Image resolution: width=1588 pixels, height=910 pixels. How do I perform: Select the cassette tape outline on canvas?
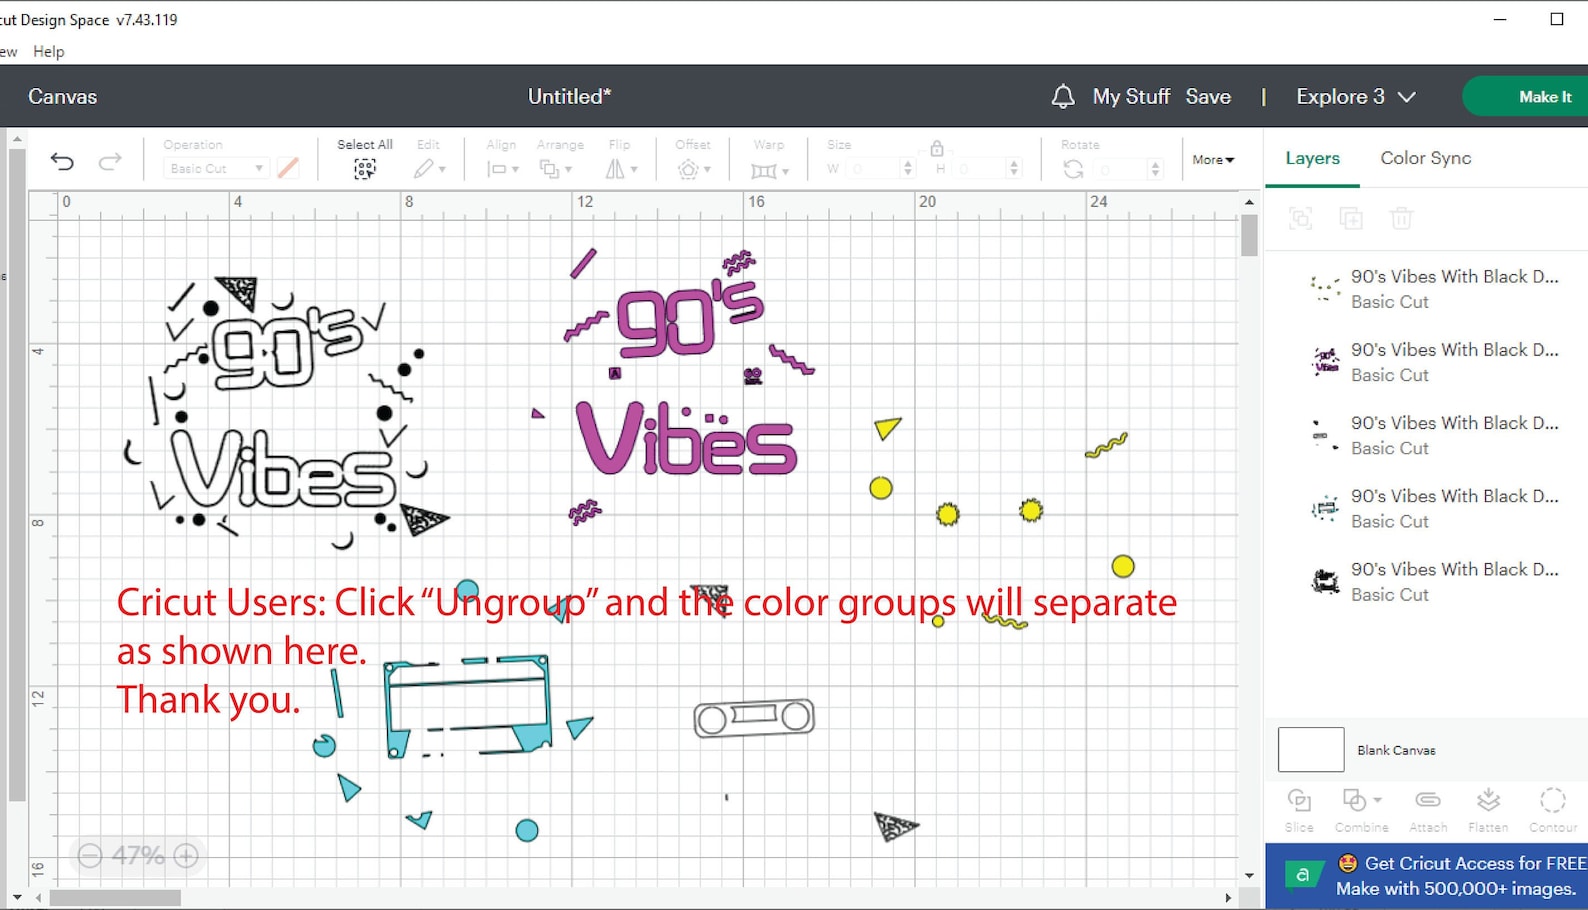coord(754,717)
